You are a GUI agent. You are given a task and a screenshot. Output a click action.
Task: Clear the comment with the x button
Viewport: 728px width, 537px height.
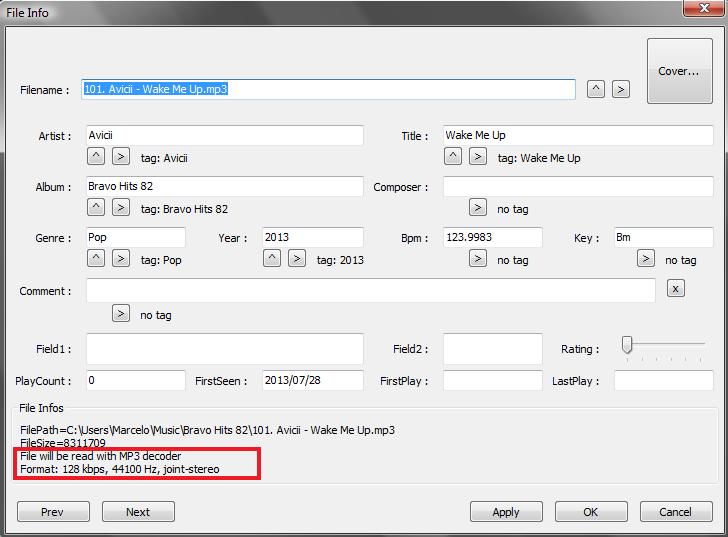click(675, 289)
